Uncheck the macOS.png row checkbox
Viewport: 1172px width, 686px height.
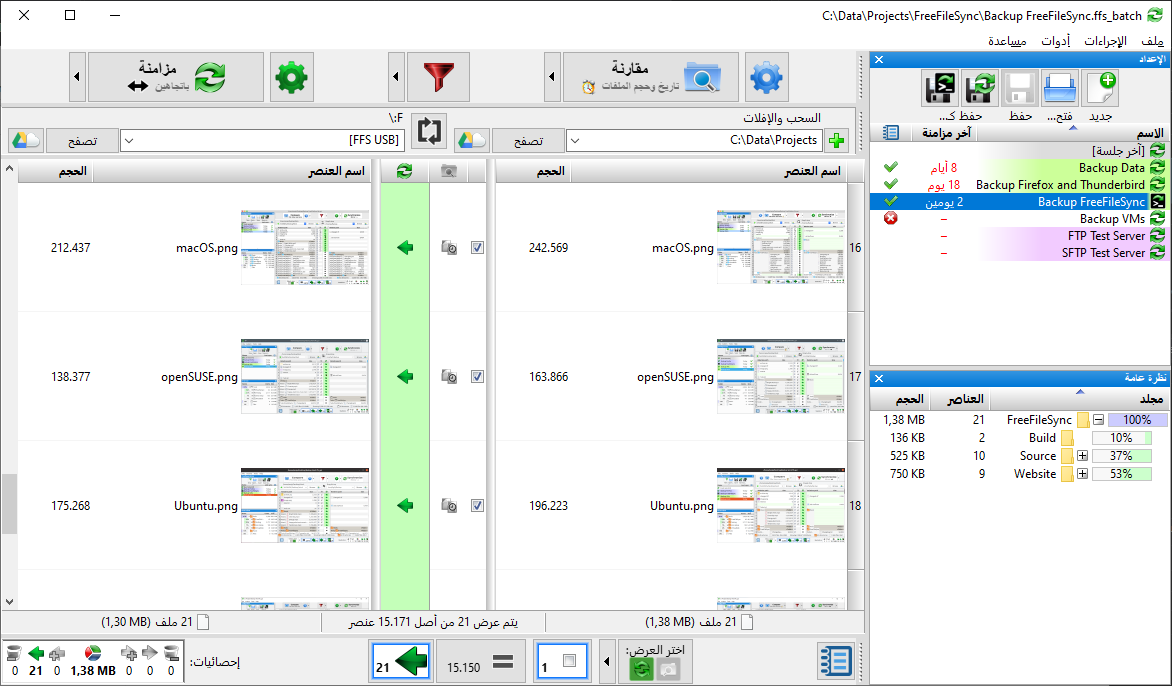pos(477,247)
